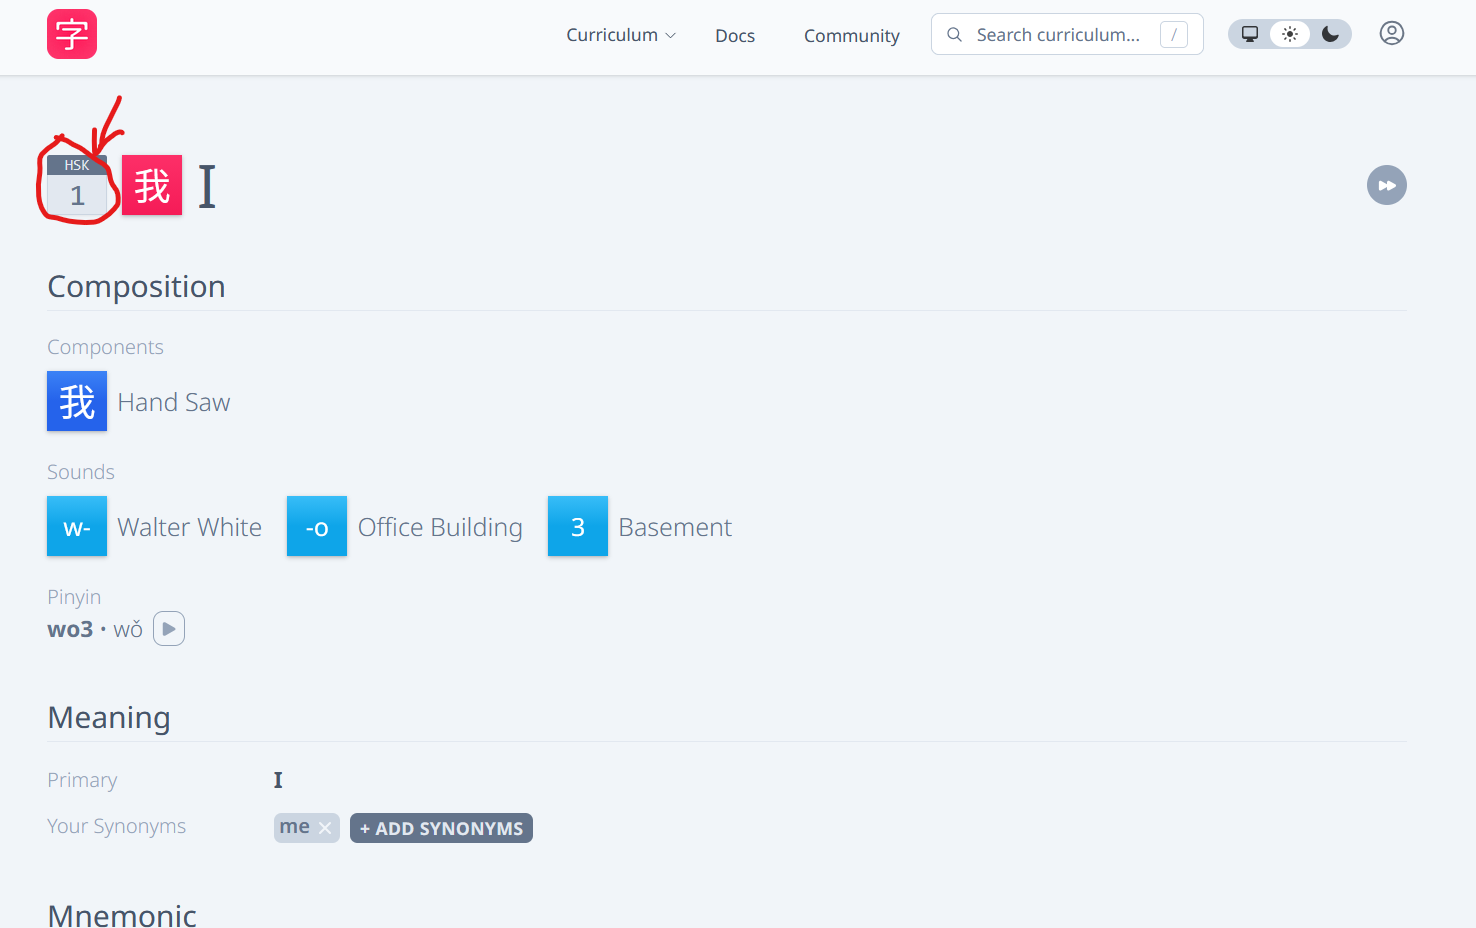Click the w- sound tile

pyautogui.click(x=77, y=526)
